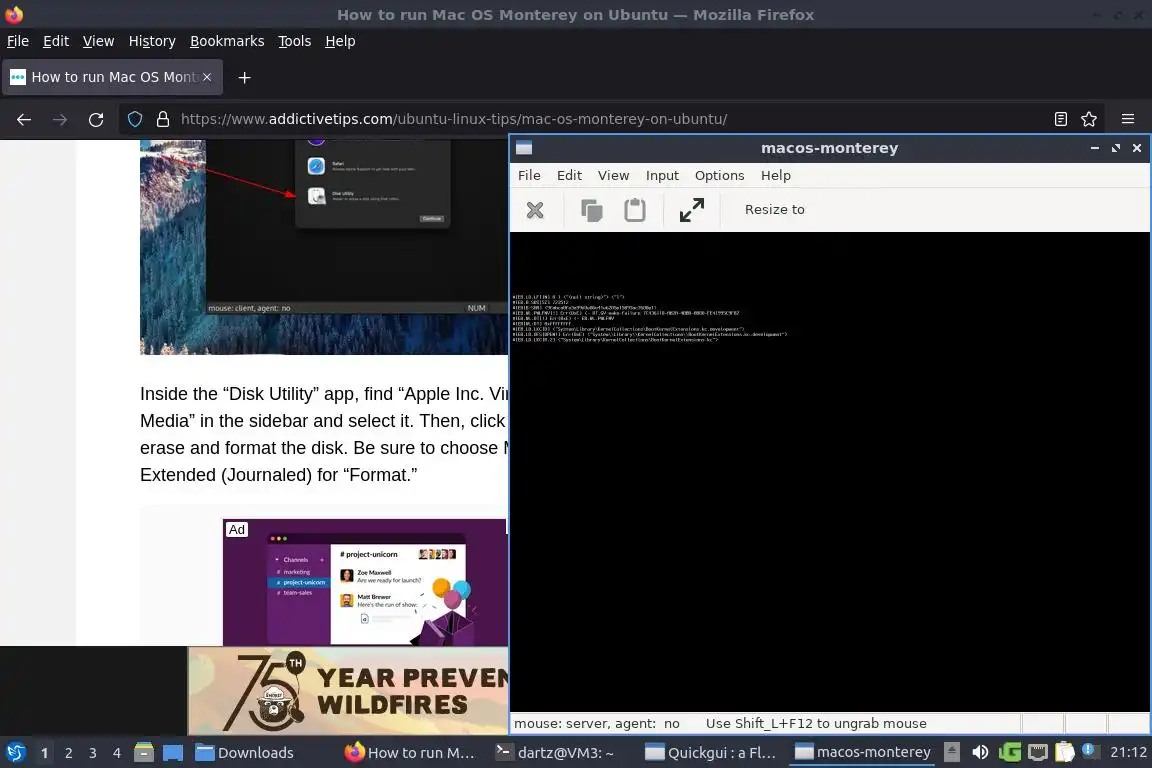Switch to 'How to run M...' Firefox taskbar entry
The image size is (1152, 768).
[411, 753]
